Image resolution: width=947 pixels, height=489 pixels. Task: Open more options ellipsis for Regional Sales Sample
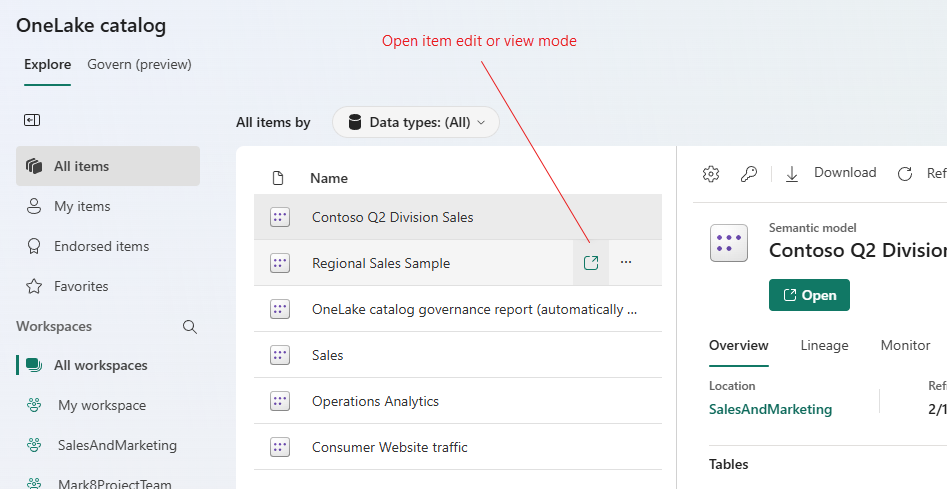click(626, 263)
